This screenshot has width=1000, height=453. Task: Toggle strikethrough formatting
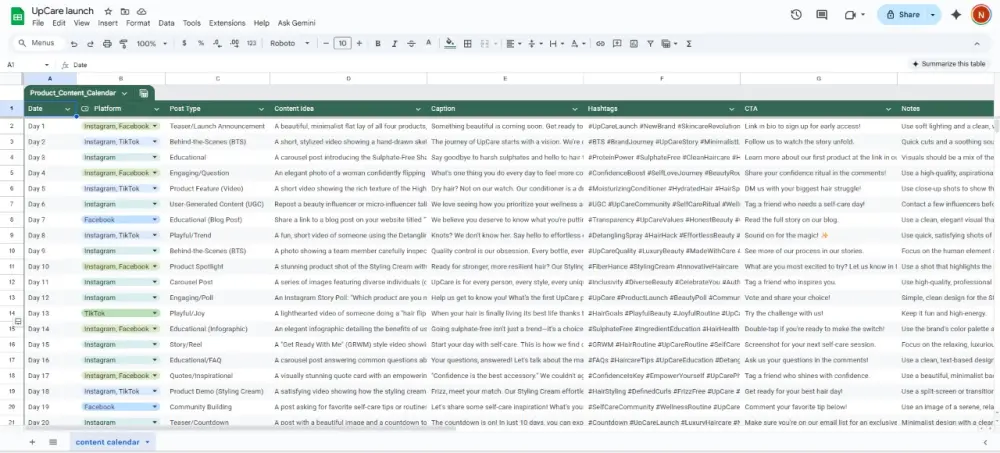[411, 43]
